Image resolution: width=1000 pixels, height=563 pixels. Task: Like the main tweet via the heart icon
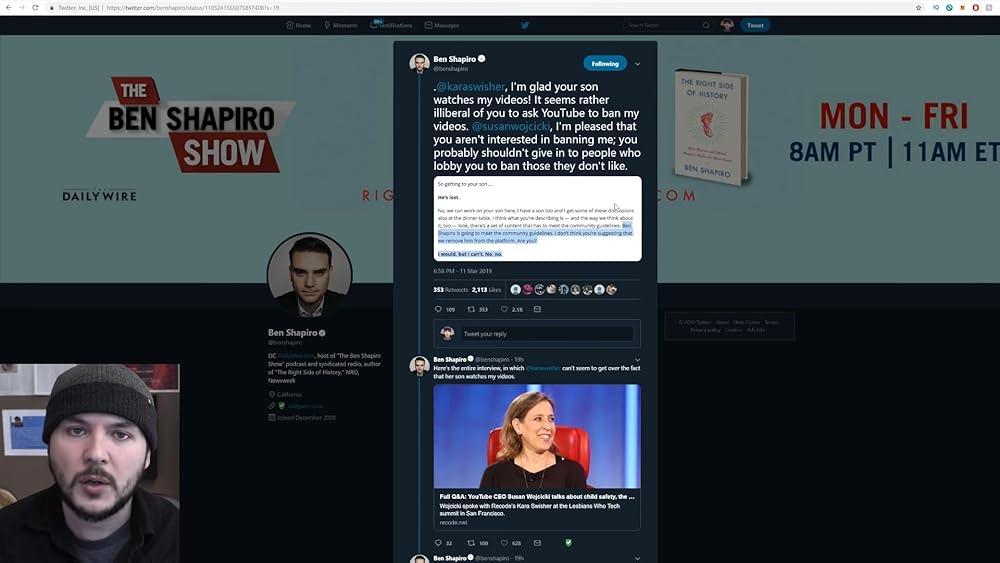click(505, 310)
